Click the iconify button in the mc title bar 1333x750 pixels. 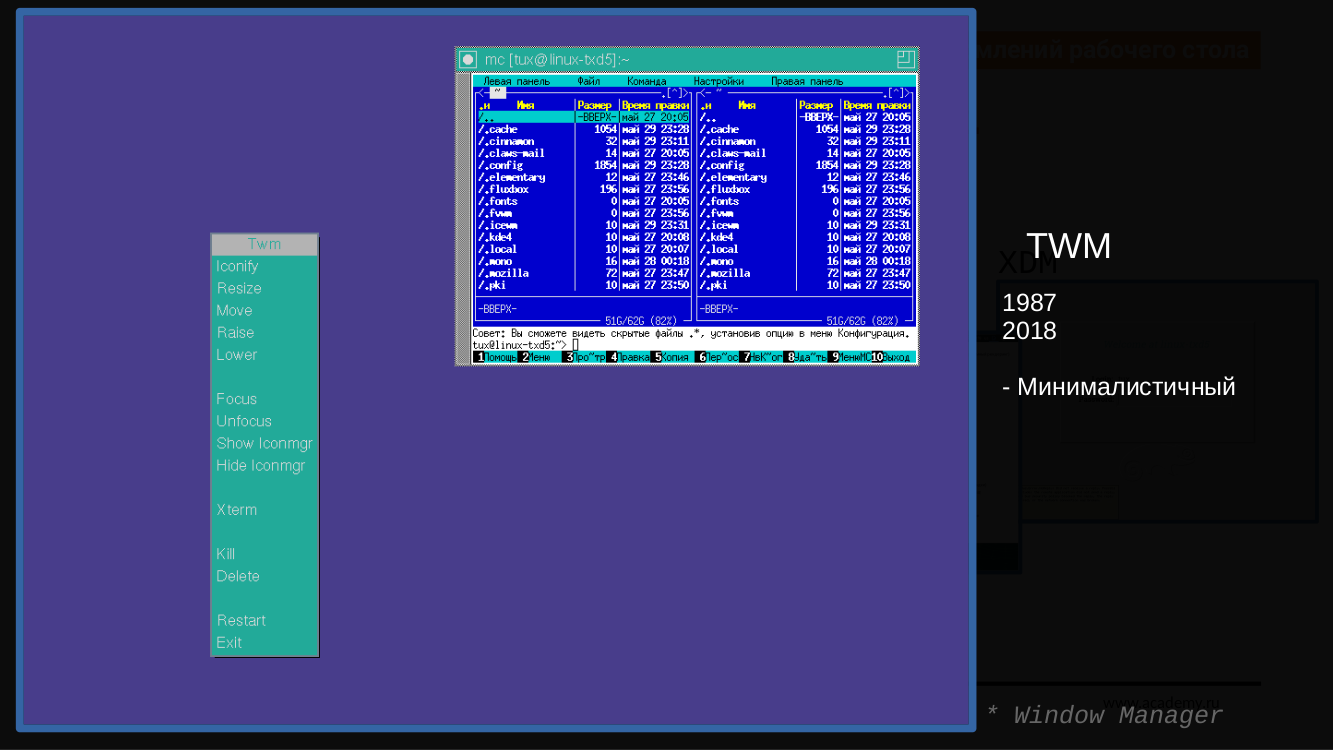point(468,59)
